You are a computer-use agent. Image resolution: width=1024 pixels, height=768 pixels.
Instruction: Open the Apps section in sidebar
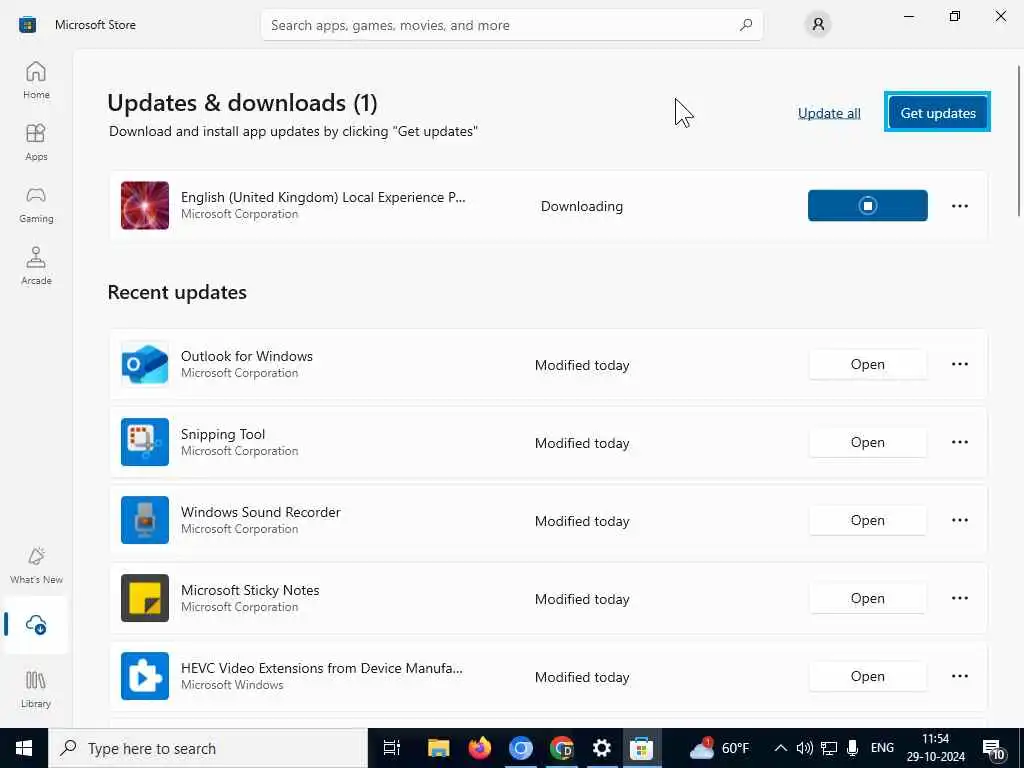(x=36, y=142)
